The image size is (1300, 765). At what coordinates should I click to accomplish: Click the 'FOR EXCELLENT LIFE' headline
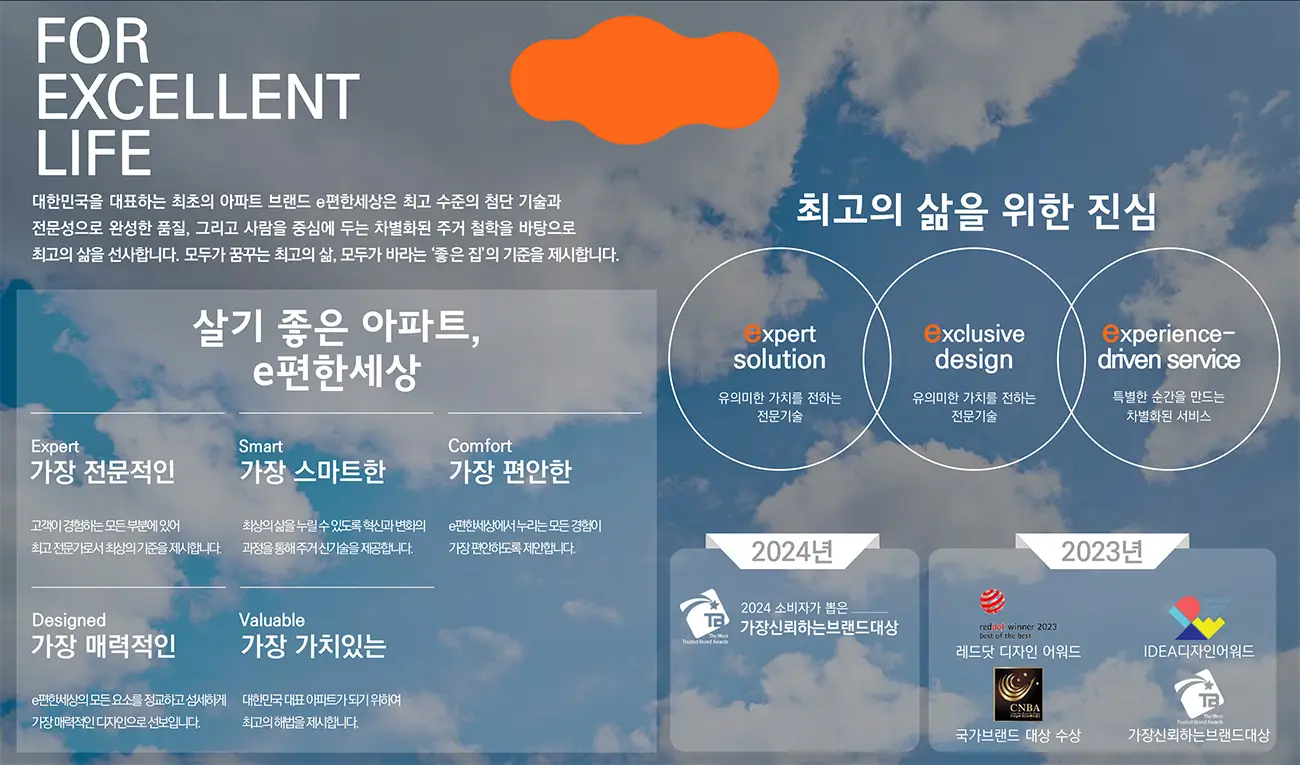pos(196,97)
